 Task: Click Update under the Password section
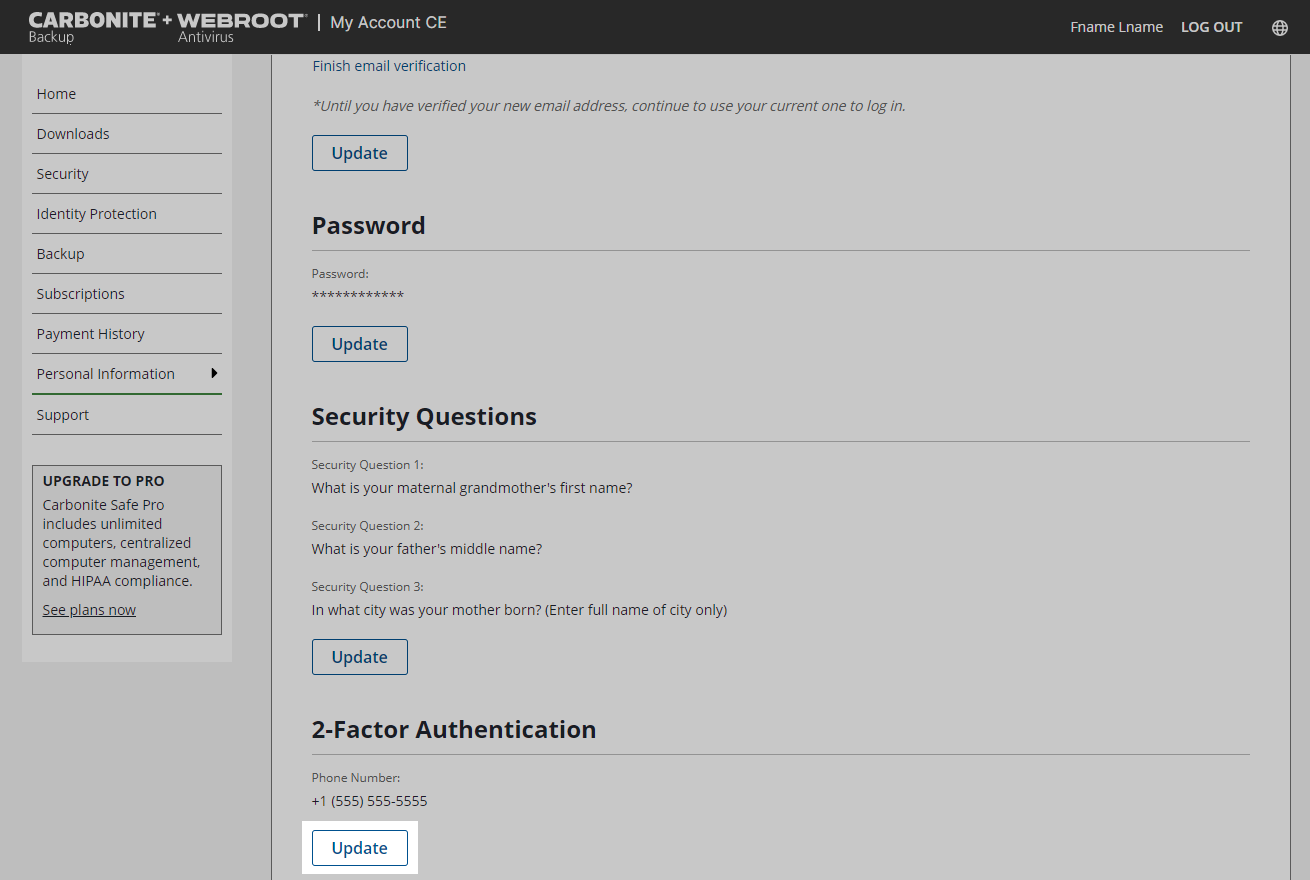[360, 344]
